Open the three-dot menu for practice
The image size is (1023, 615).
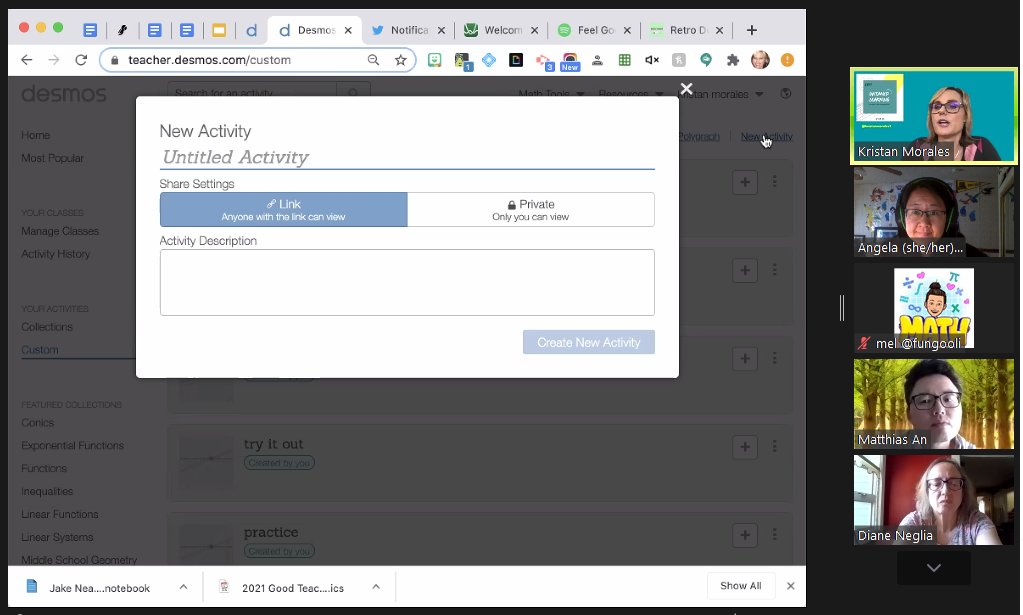774,535
